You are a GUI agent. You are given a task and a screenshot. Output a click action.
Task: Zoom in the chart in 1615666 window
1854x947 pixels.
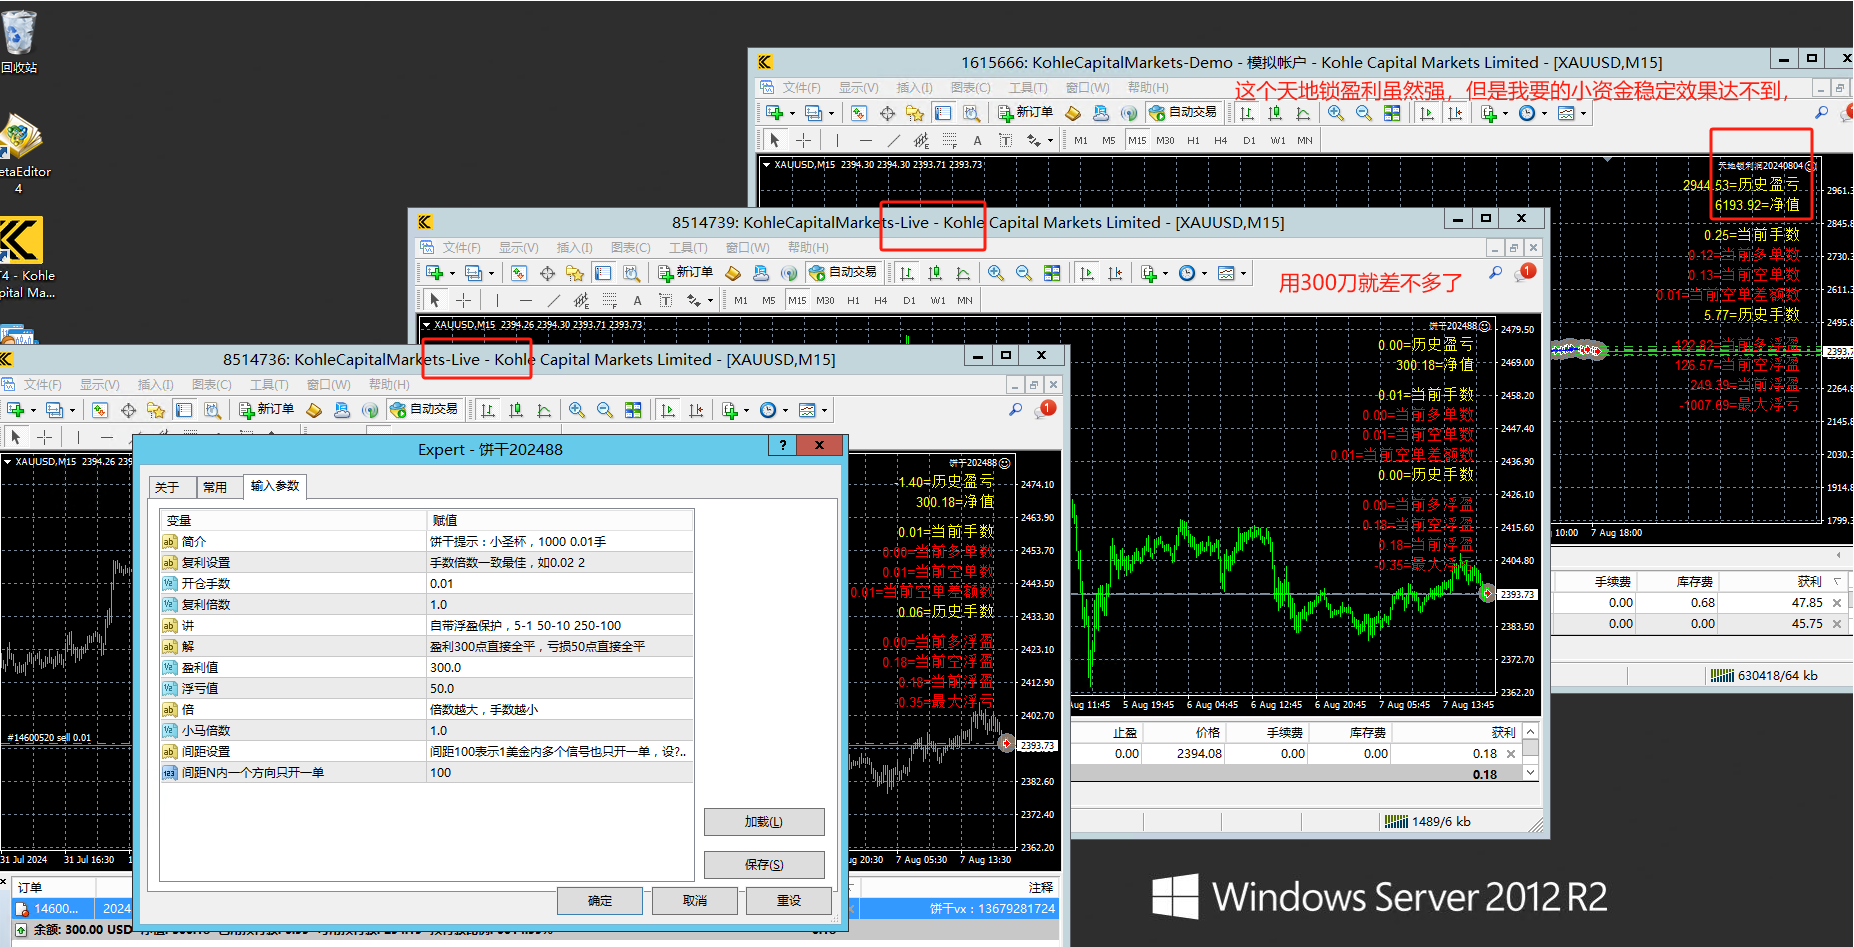pyautogui.click(x=1336, y=113)
